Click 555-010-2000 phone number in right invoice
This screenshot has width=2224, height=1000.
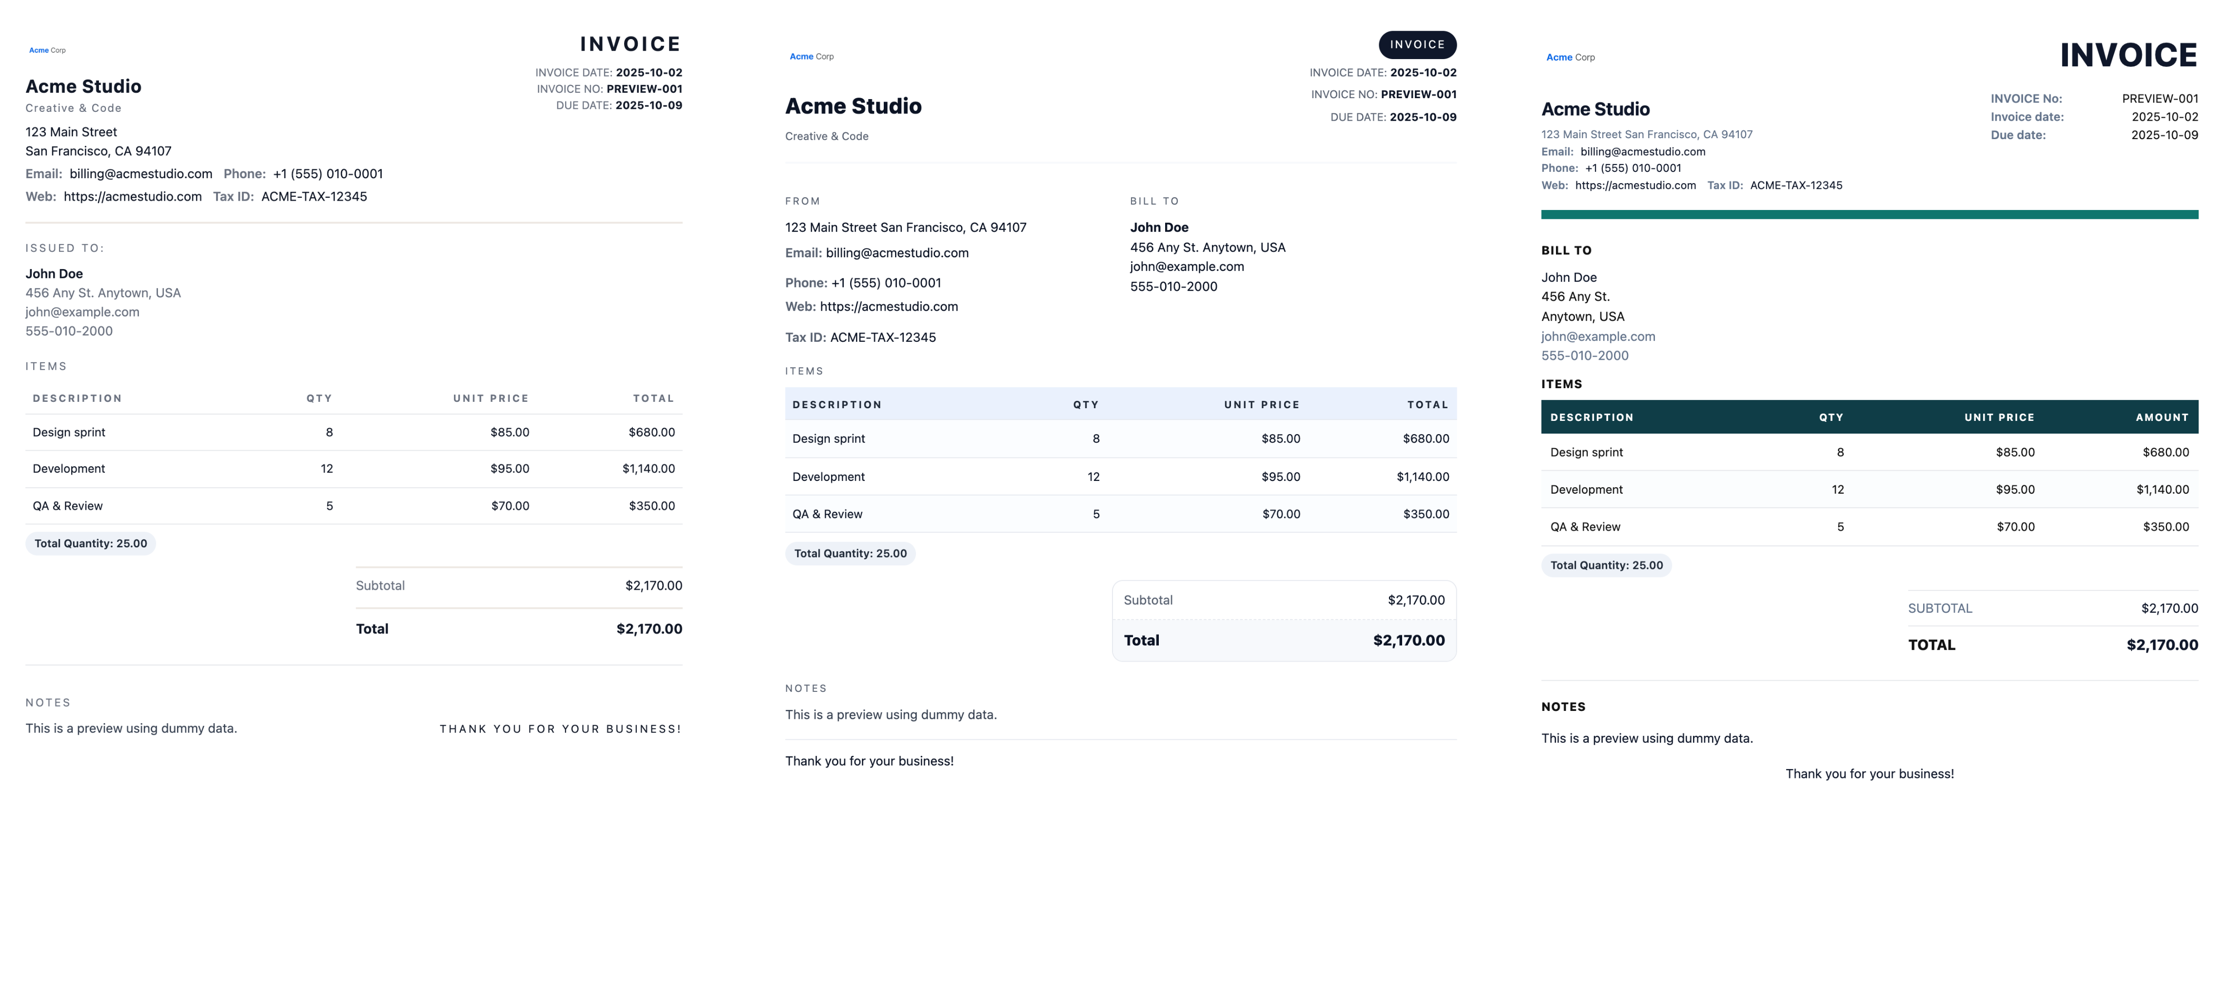tap(1584, 356)
